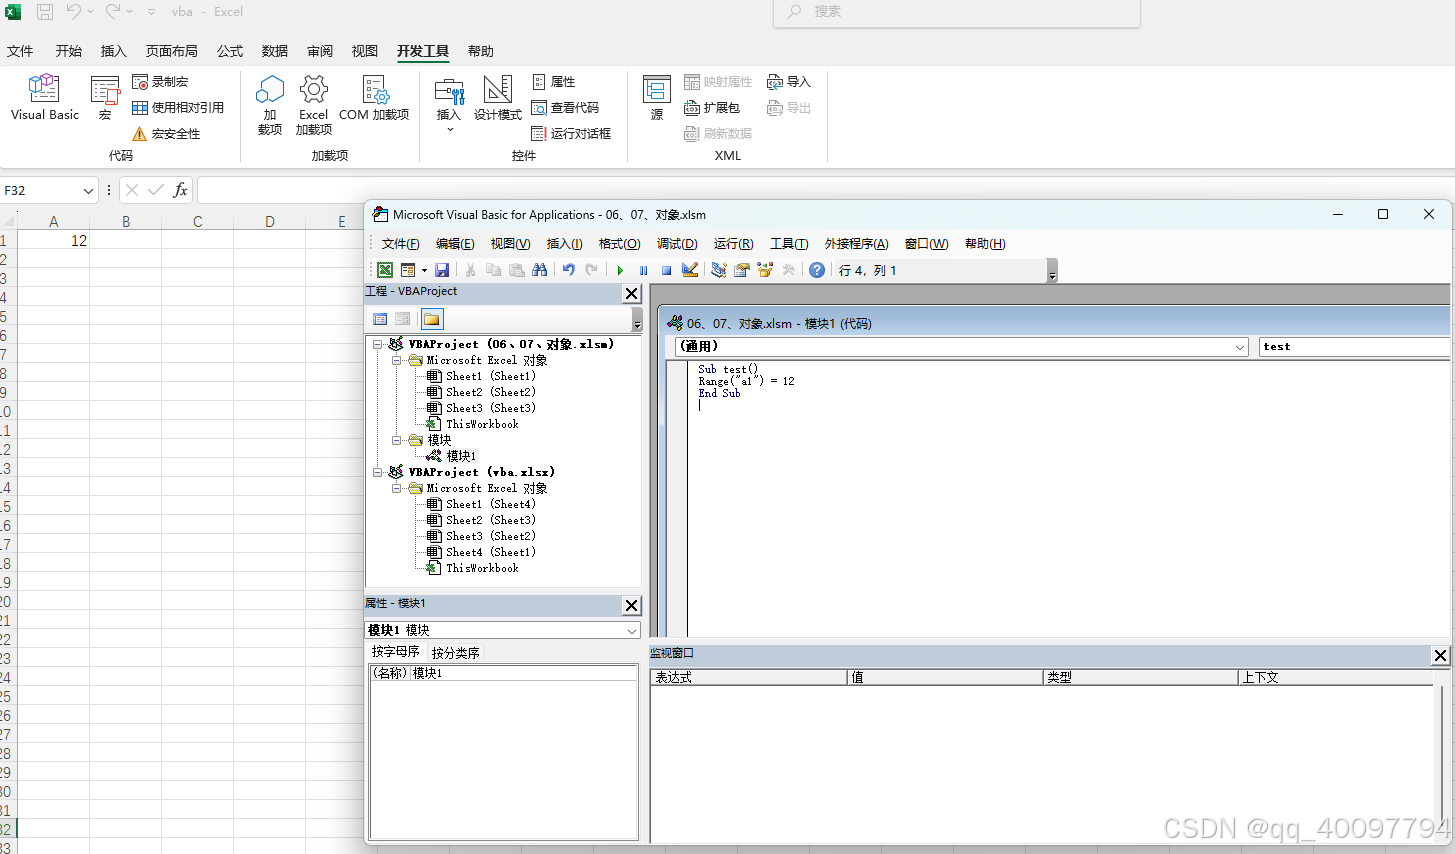Click the insert function fx icon

180,190
